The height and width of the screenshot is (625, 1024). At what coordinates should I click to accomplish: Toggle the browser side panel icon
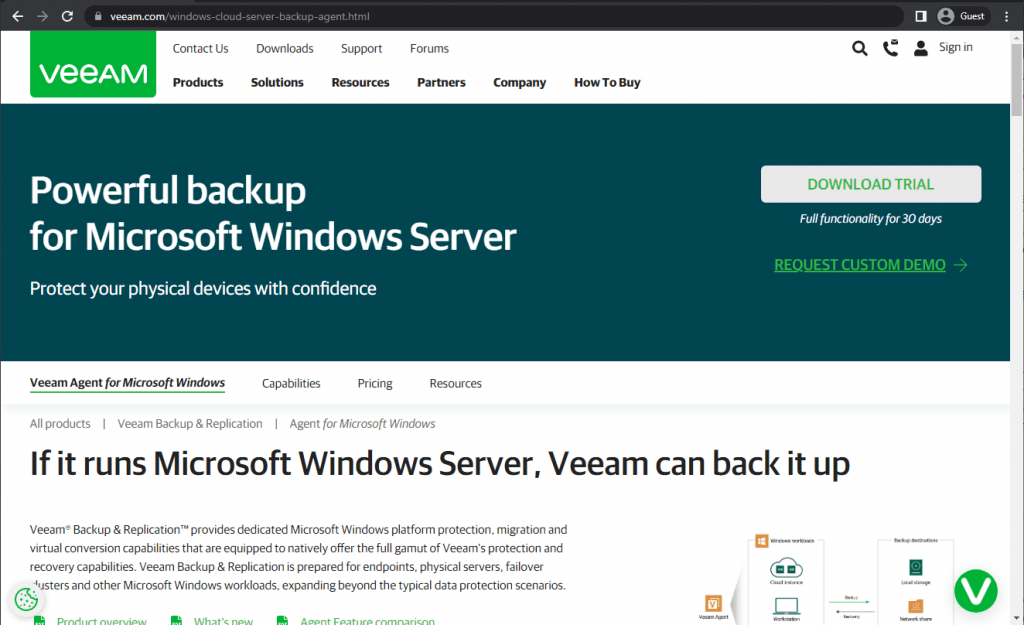pyautogui.click(x=921, y=16)
